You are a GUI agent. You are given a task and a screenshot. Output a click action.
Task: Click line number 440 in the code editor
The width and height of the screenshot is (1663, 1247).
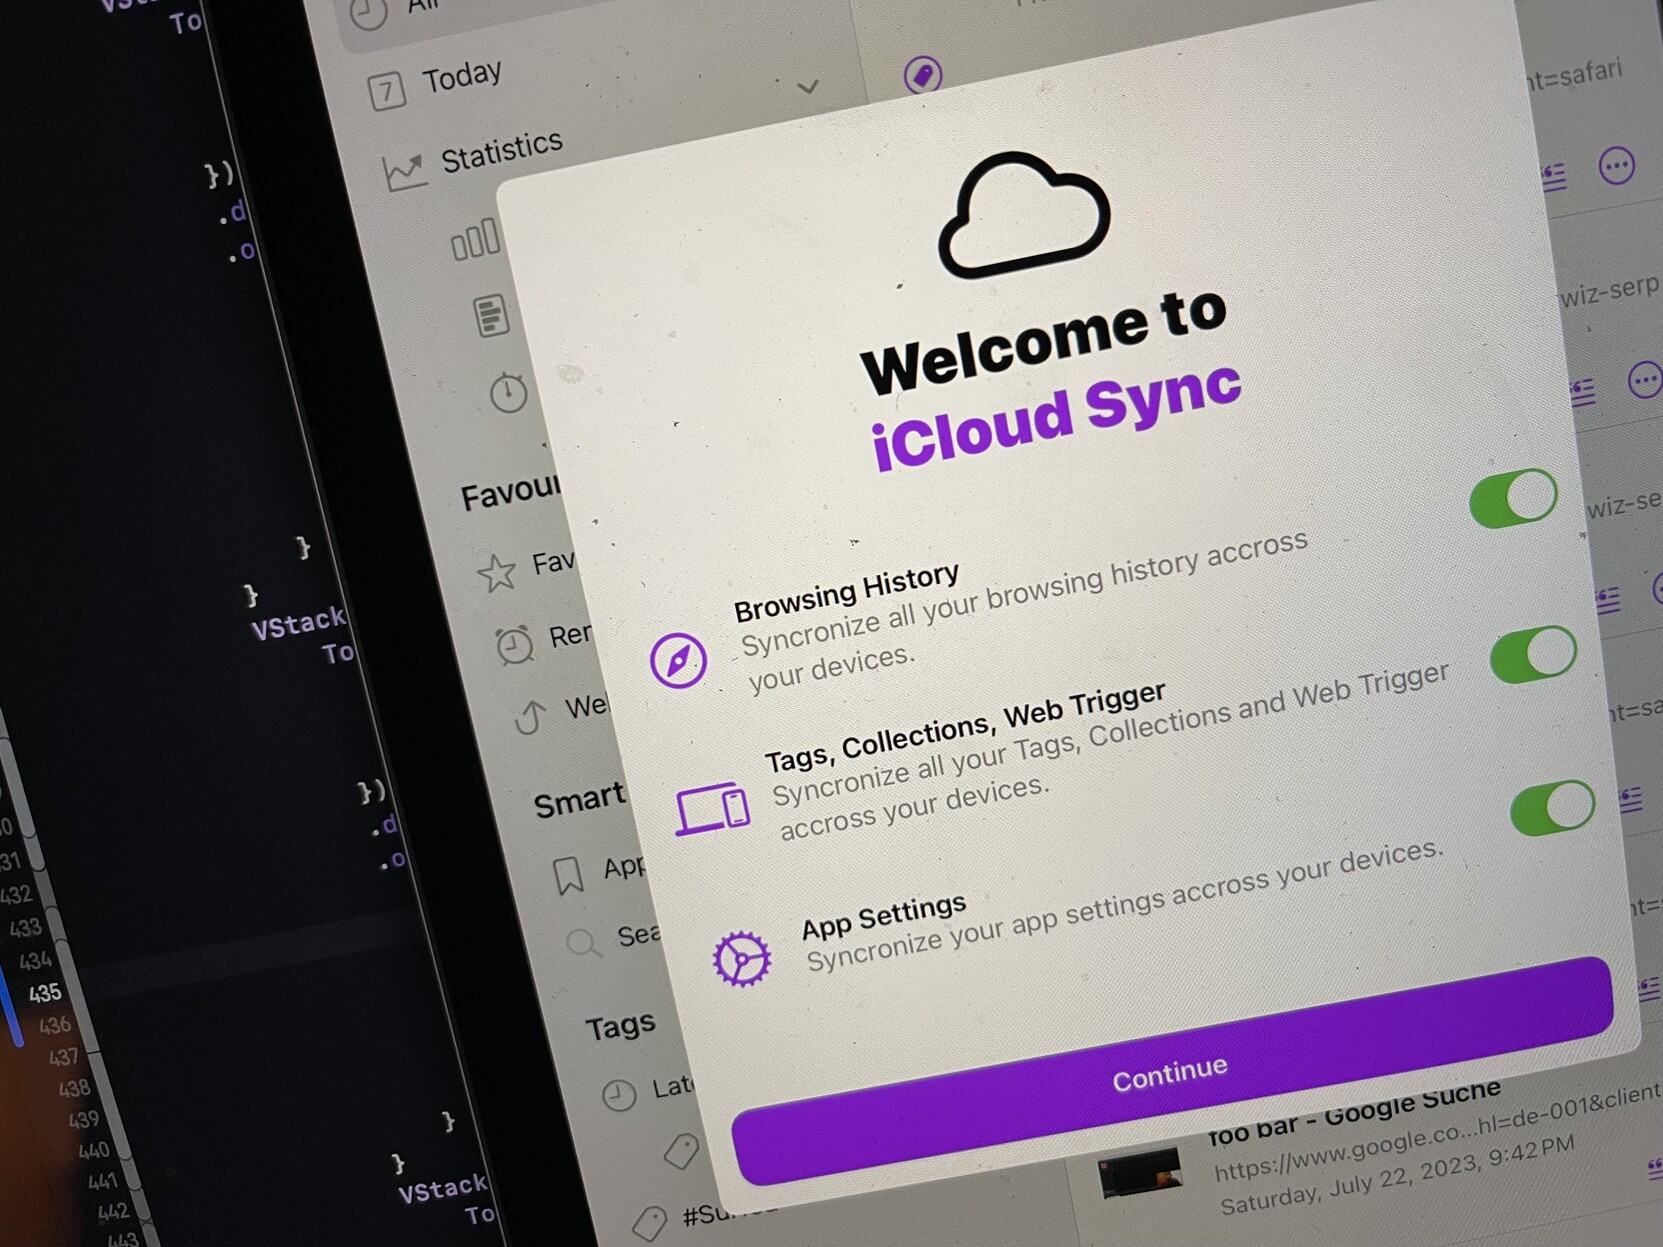tap(94, 1151)
